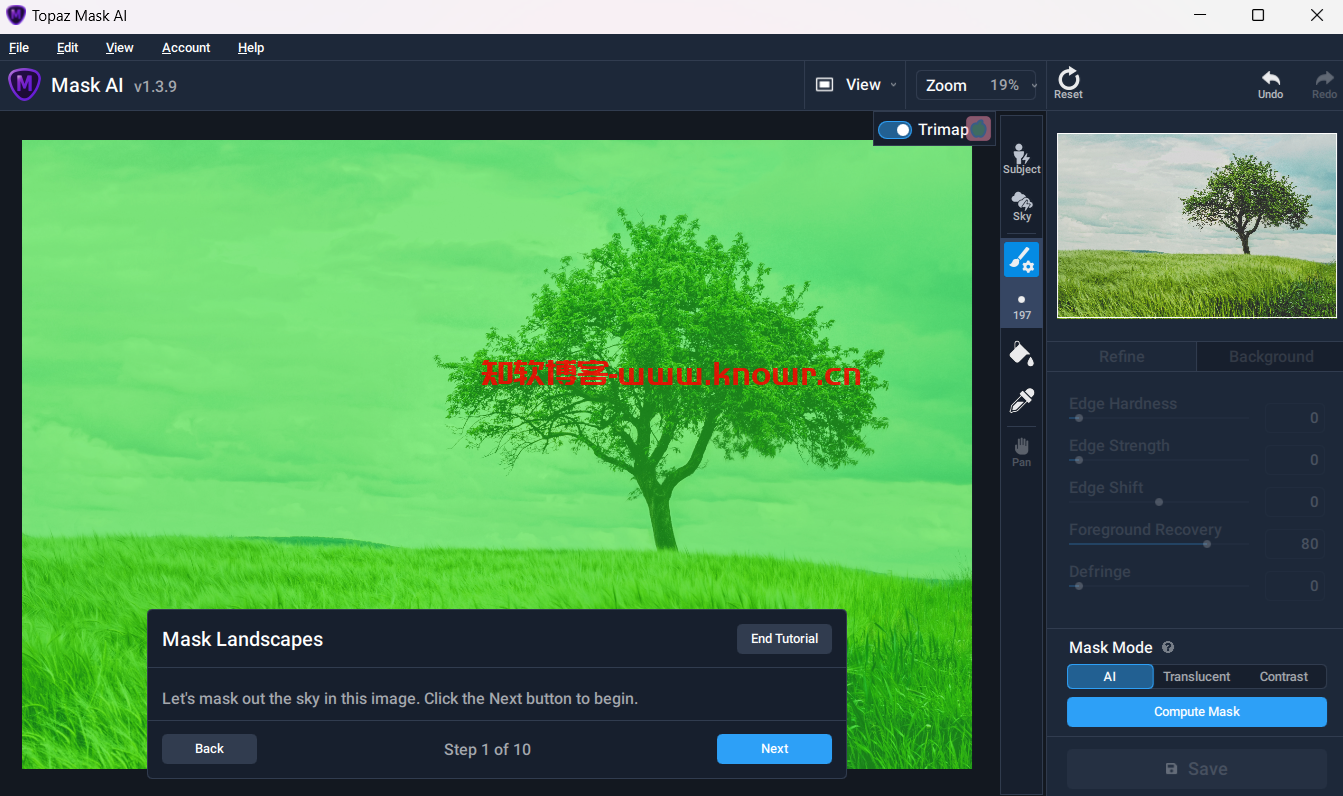
Task: Select the Sky auto-detect tool
Action: pos(1021,207)
